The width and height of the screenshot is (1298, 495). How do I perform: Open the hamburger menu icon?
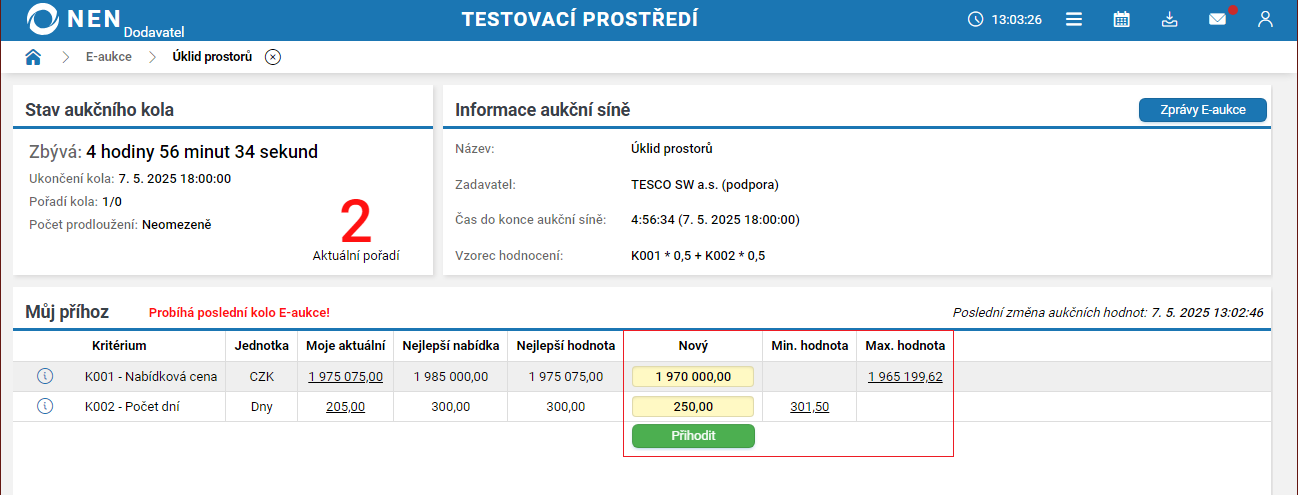pos(1074,19)
